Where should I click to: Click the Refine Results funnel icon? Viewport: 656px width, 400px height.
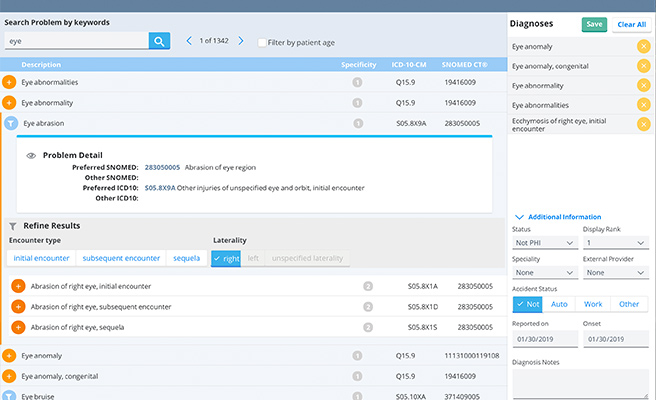[13, 226]
